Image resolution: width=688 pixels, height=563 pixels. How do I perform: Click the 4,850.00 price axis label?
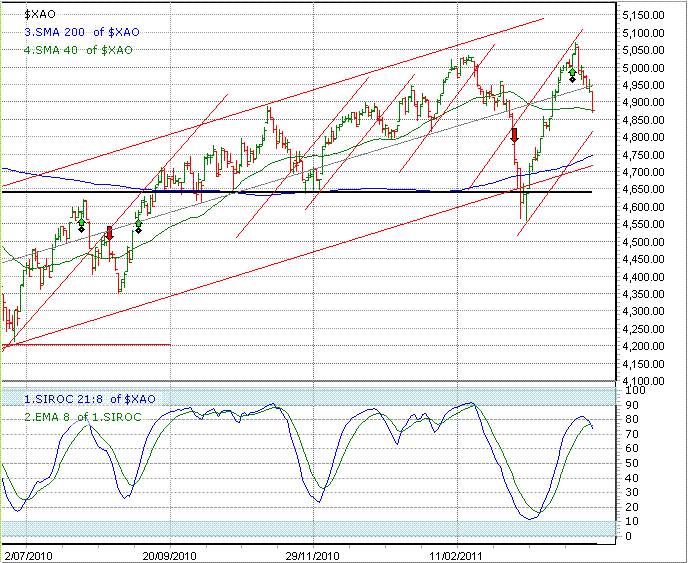pos(643,120)
